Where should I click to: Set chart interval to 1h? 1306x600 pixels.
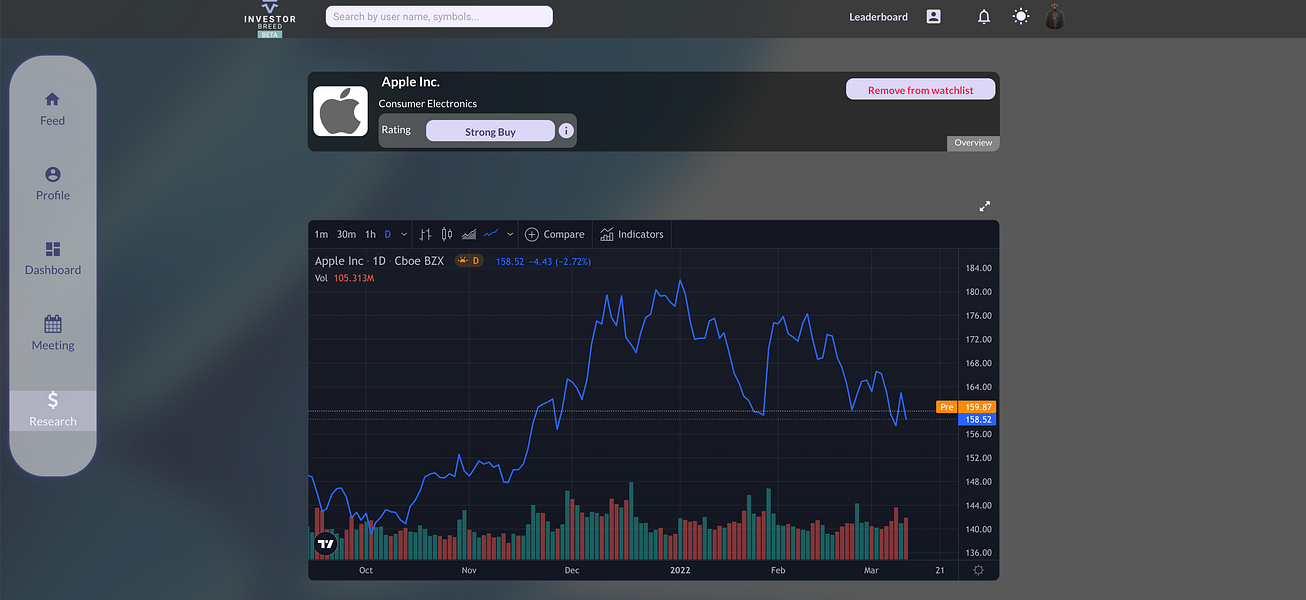pos(370,234)
